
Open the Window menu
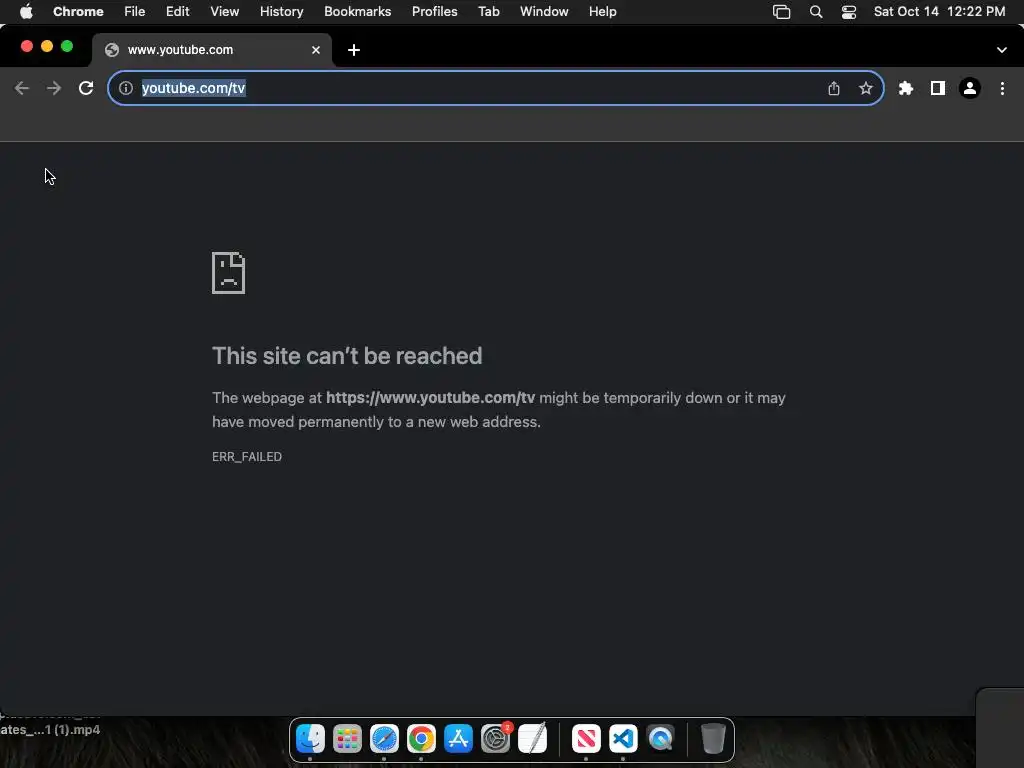click(544, 12)
